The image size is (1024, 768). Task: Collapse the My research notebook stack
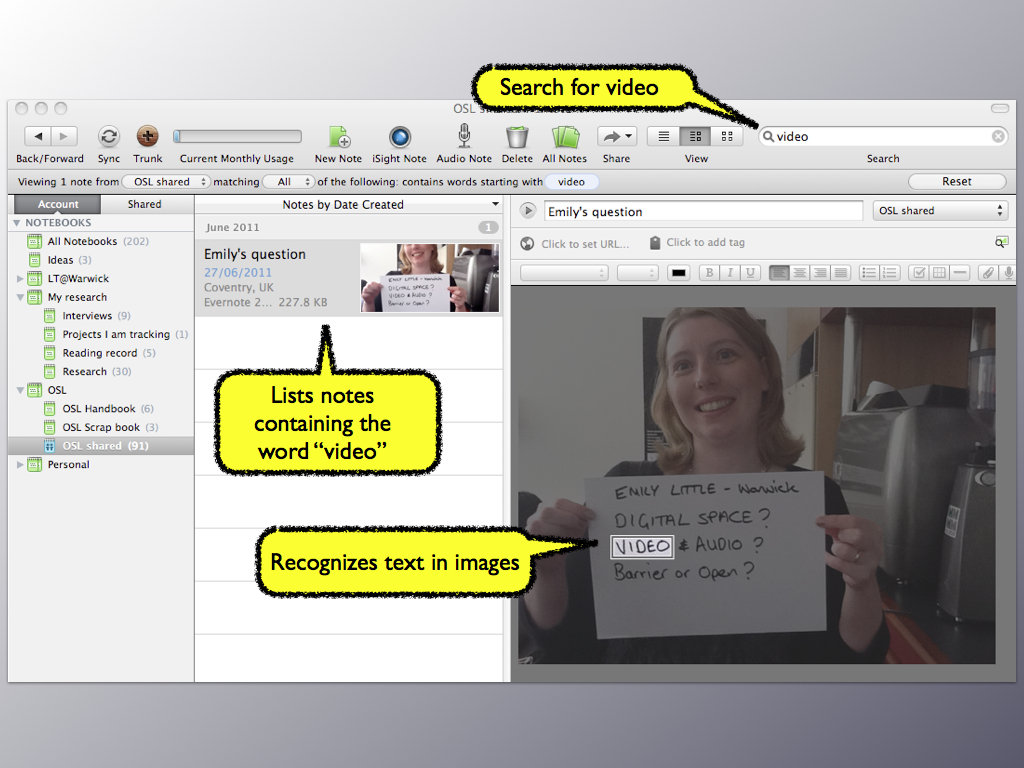tap(21, 297)
